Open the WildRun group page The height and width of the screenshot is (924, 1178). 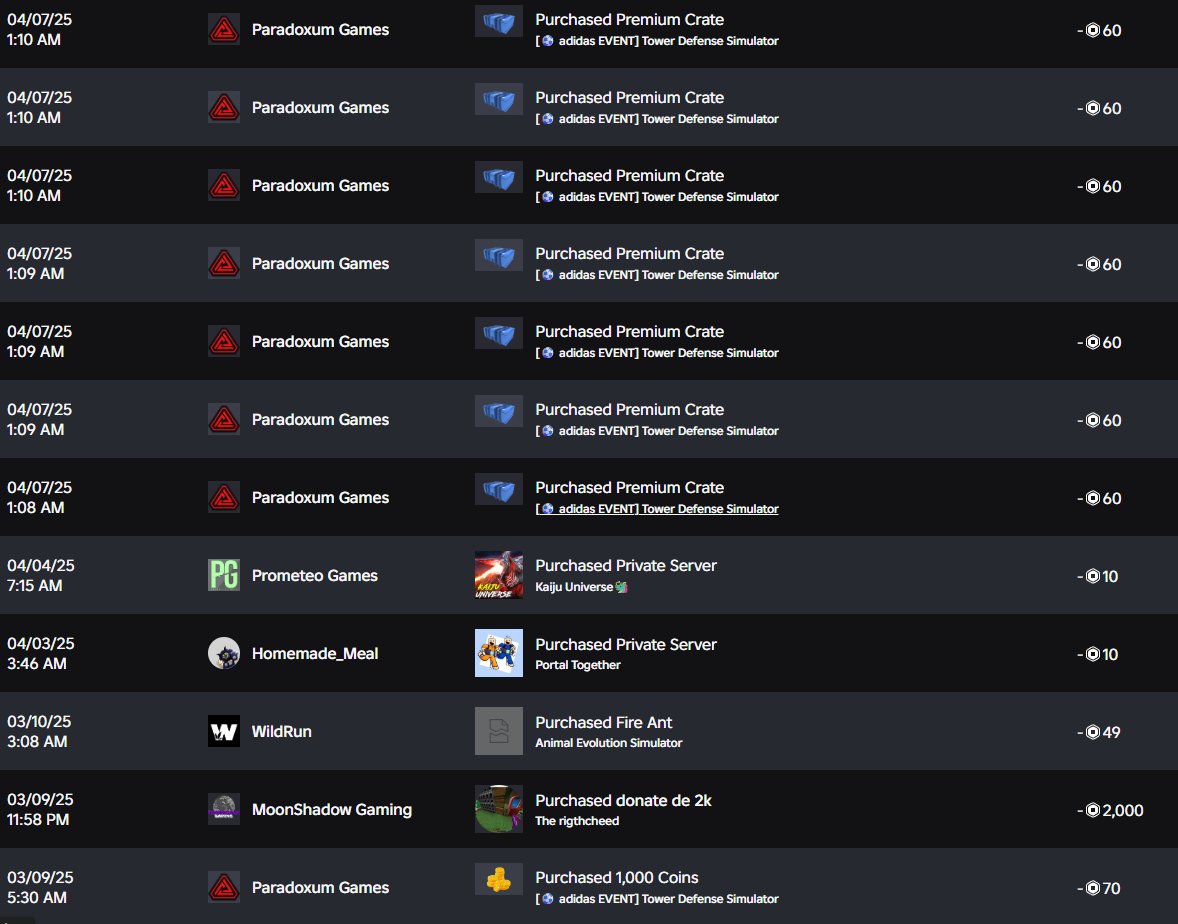(x=282, y=732)
